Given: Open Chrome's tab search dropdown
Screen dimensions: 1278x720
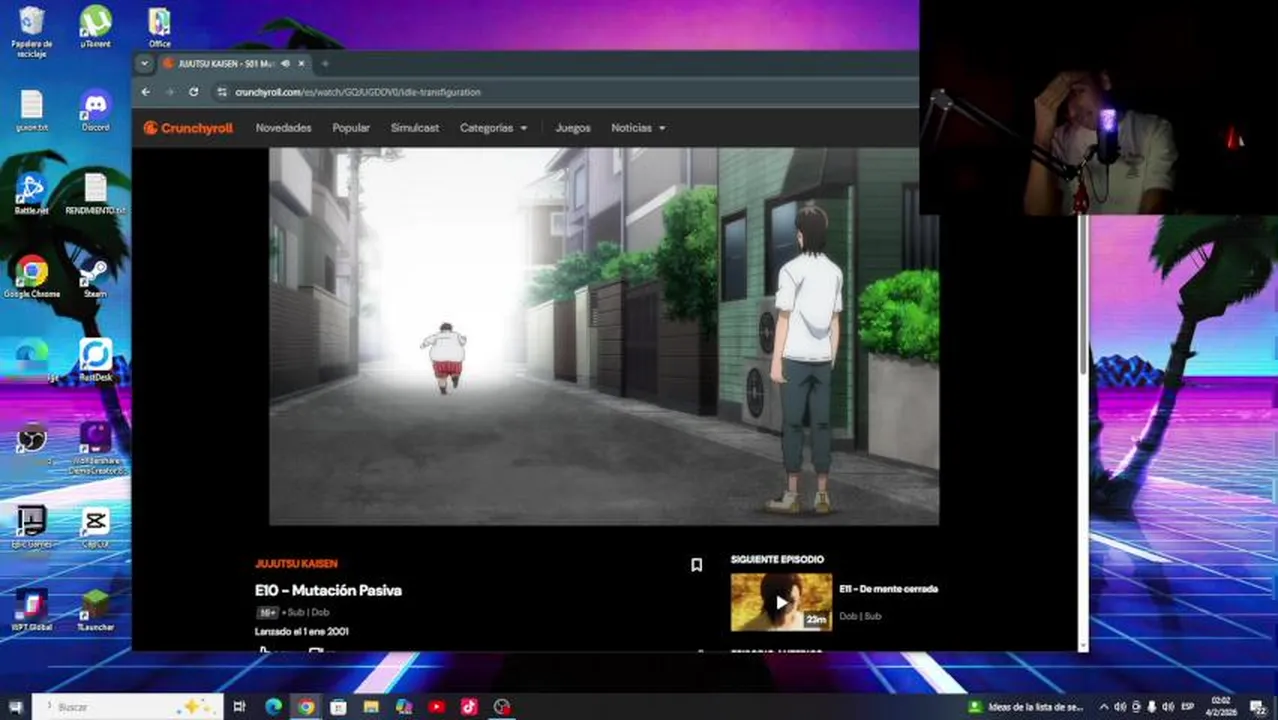Looking at the screenshot, I should [x=145, y=63].
